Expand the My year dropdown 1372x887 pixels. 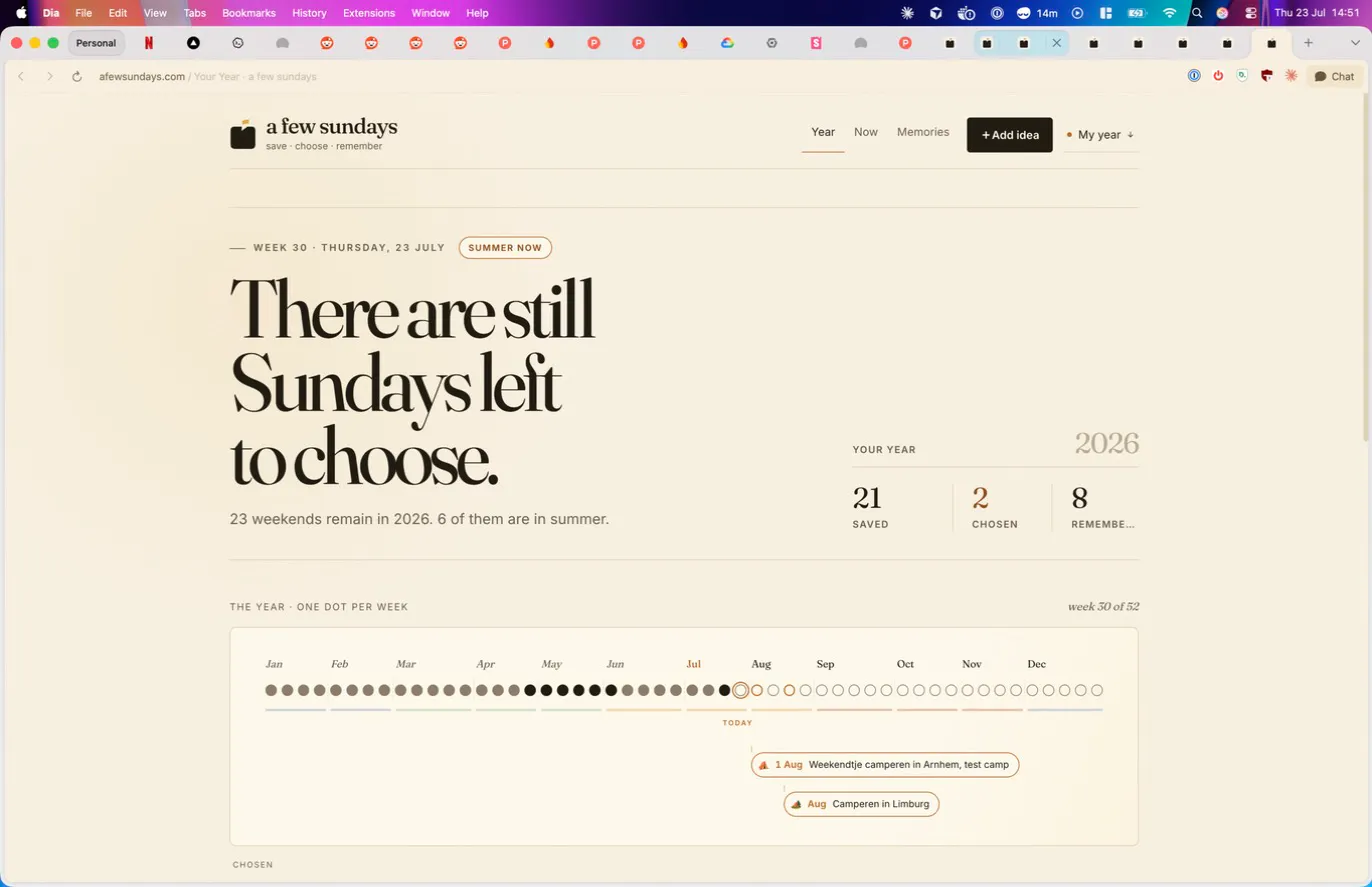tap(1101, 135)
